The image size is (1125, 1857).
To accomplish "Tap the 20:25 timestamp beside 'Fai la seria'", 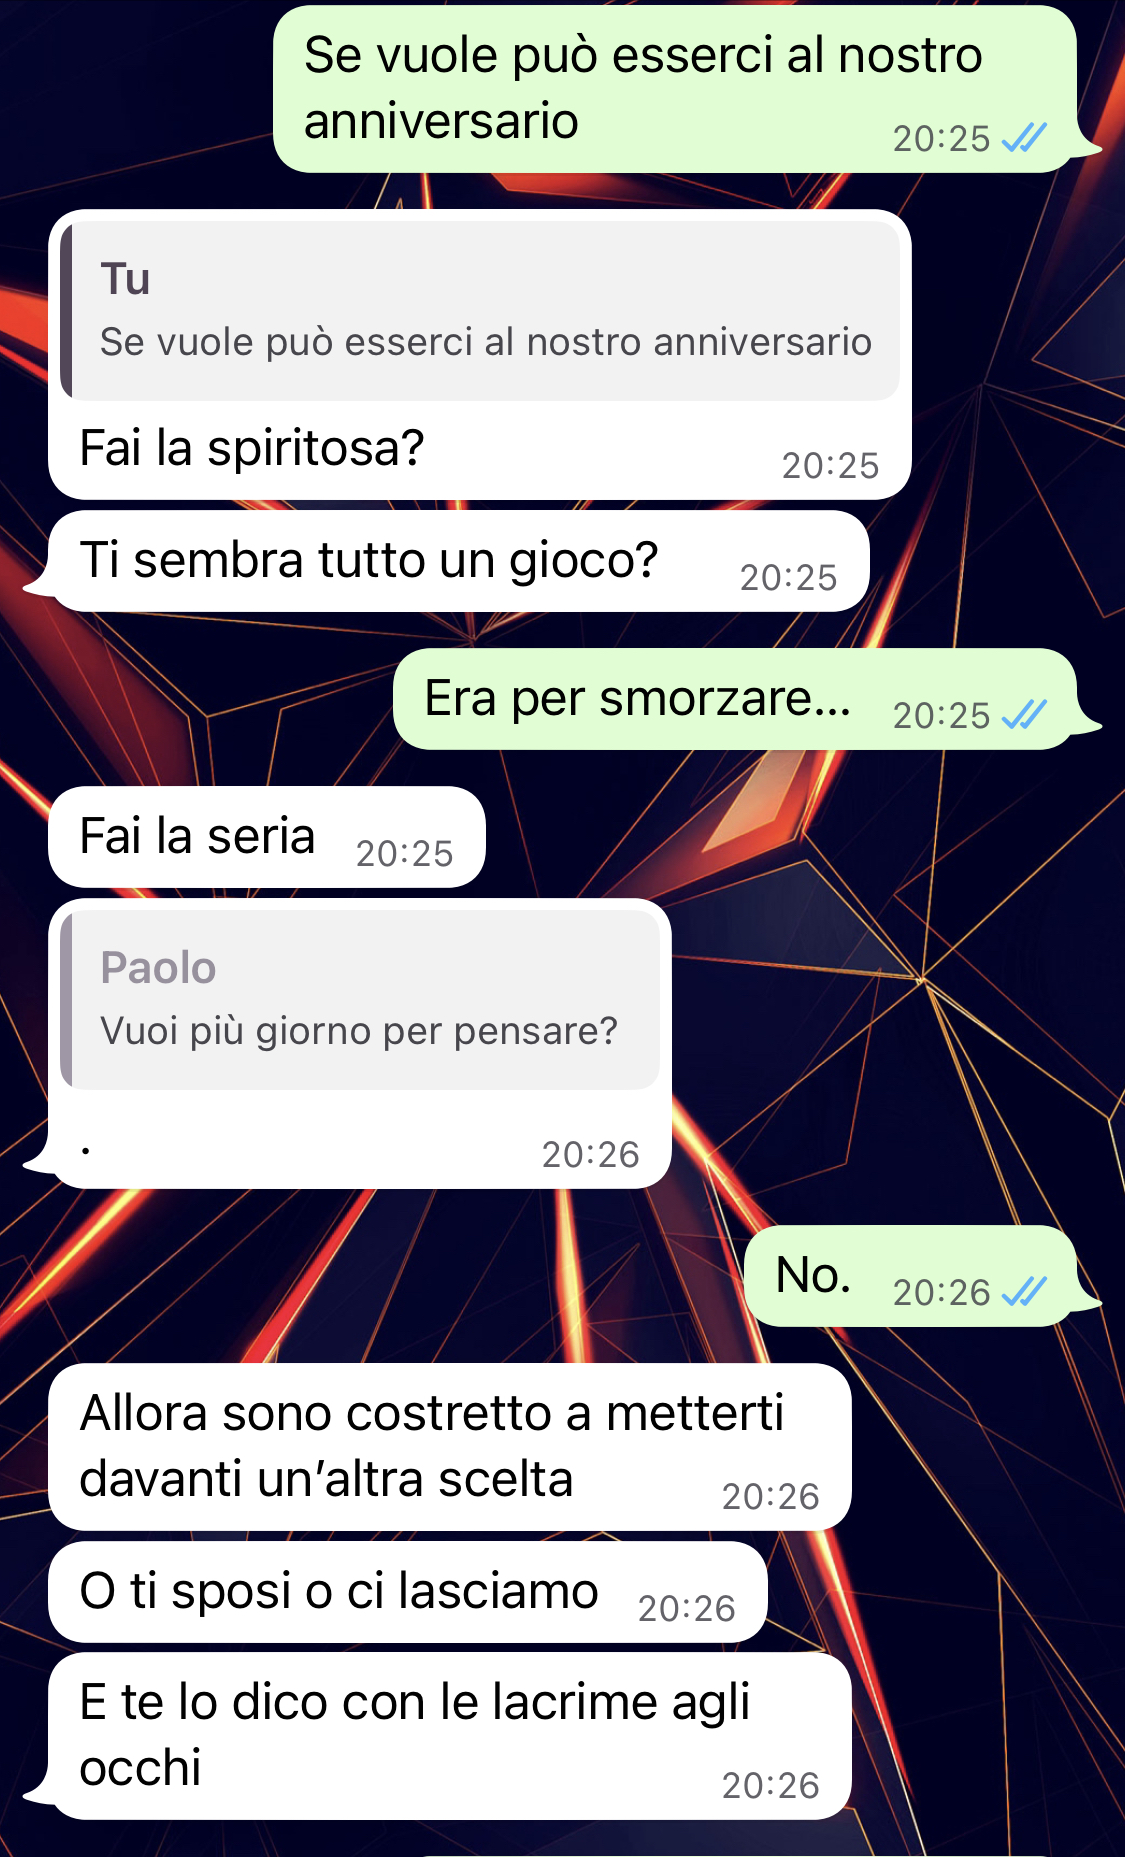I will point(404,853).
